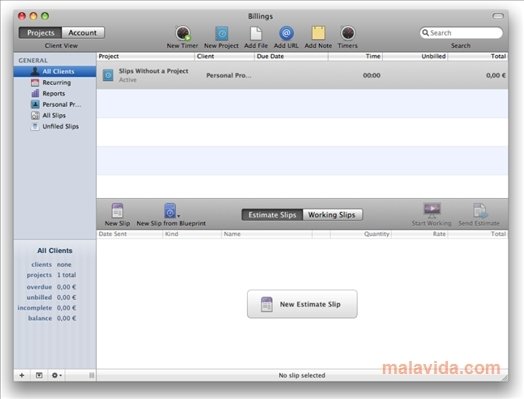Screen dimensions: 524x399
Task: Select the Personal Pr... client in the sidebar
Action: point(55,105)
